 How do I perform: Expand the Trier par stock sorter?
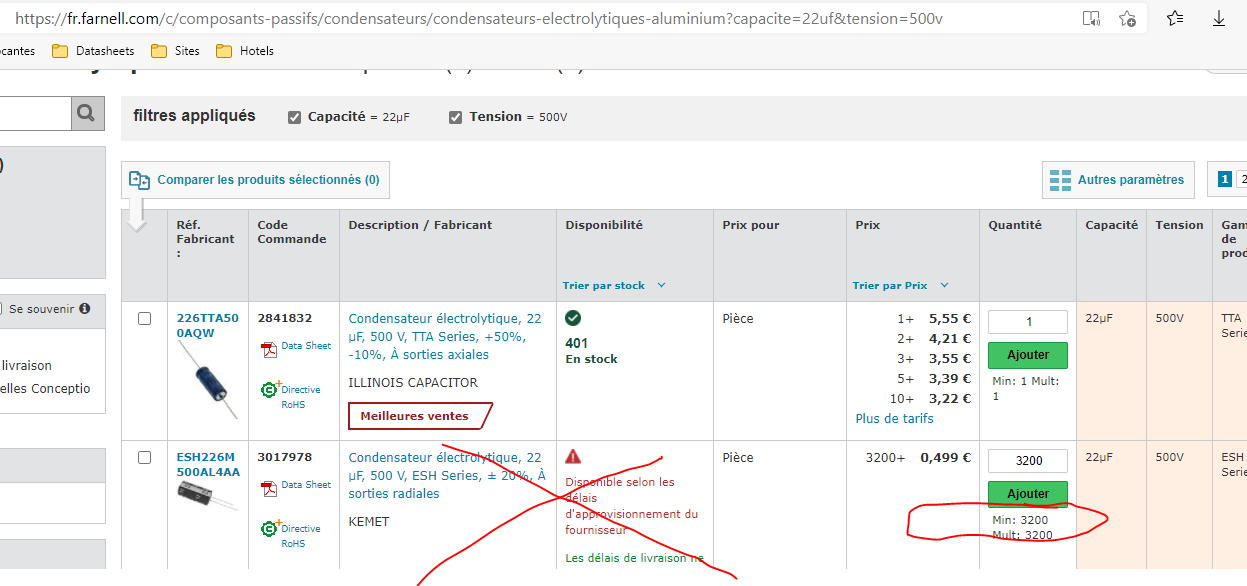pos(614,286)
